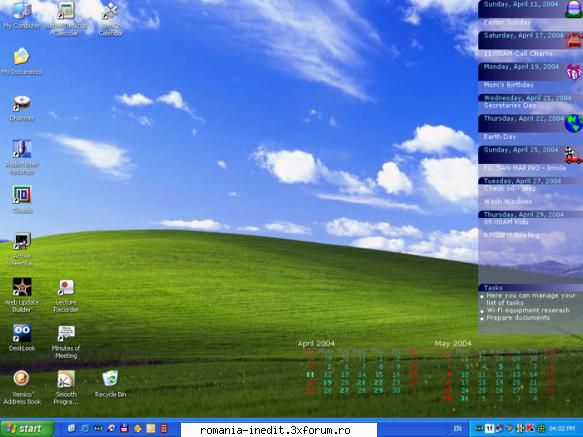Select the Secretaries Day event
The image size is (583, 437).
pos(510,106)
